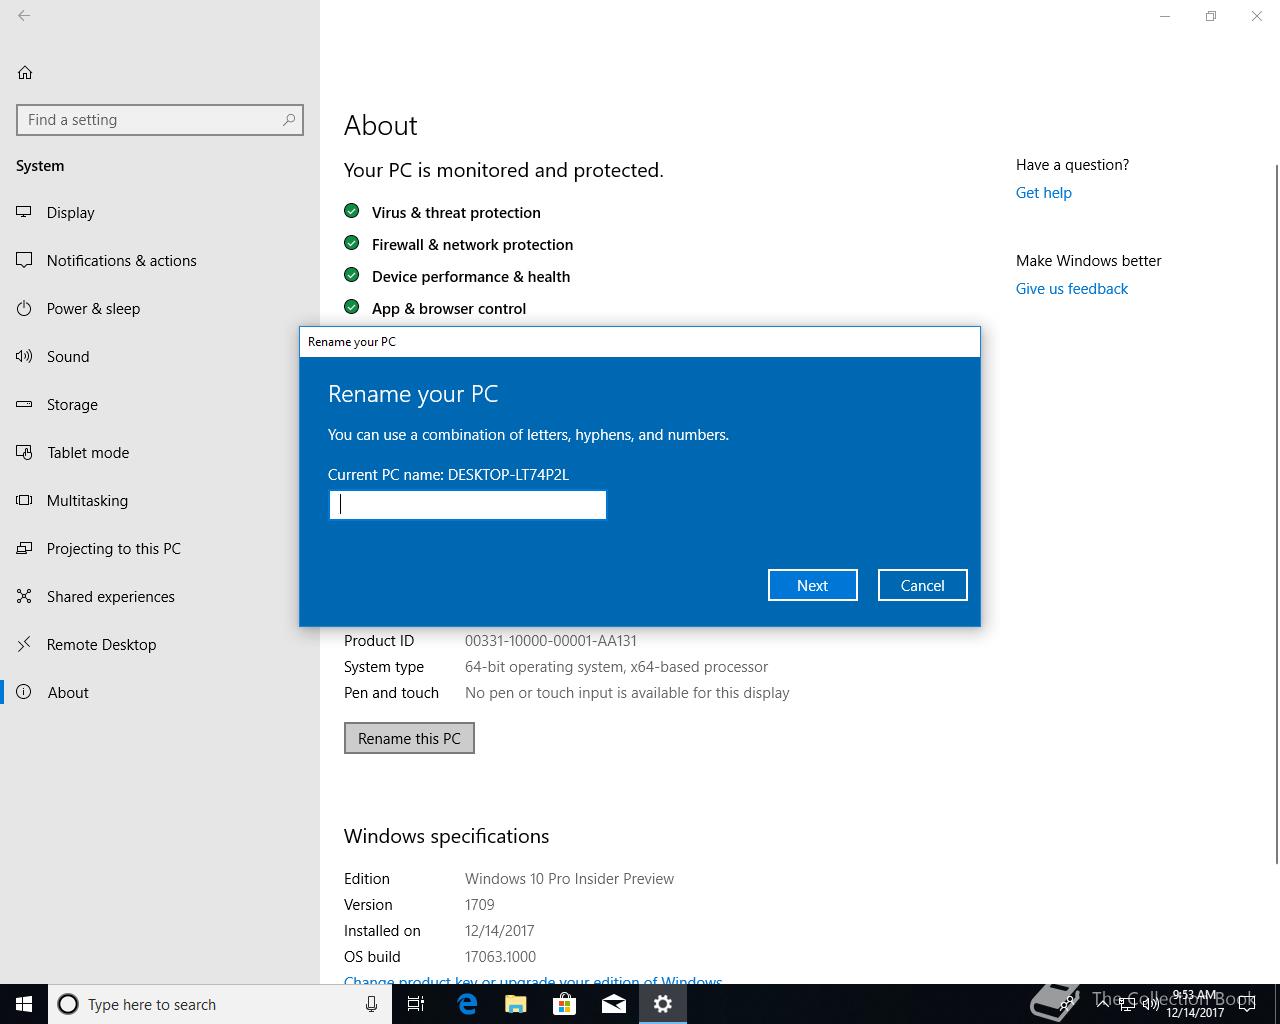Click the Projecting to this PC icon
The image size is (1280, 1024).
(x=25, y=548)
